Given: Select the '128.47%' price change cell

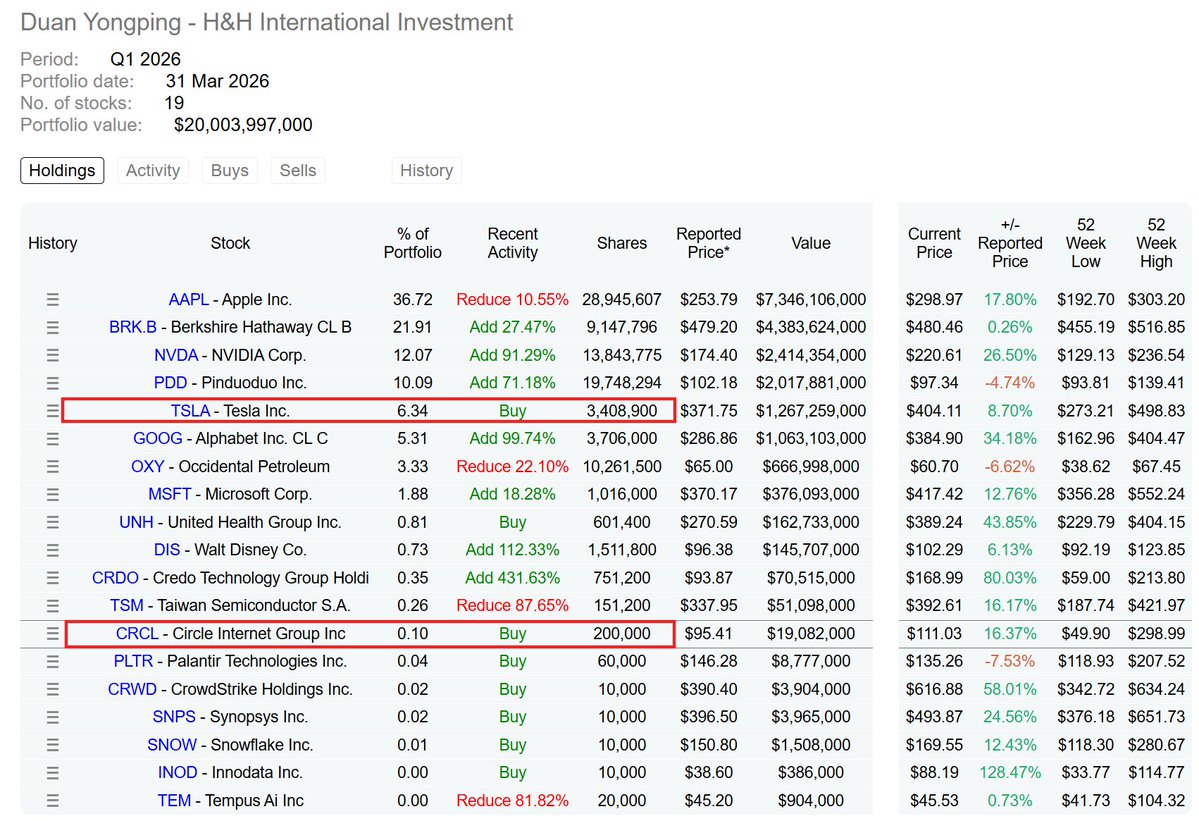Looking at the screenshot, I should tap(1010, 773).
